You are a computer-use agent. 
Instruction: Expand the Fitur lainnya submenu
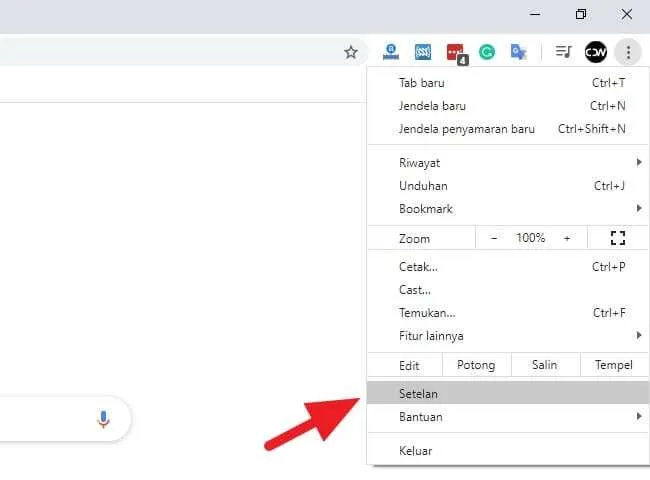(x=508, y=336)
